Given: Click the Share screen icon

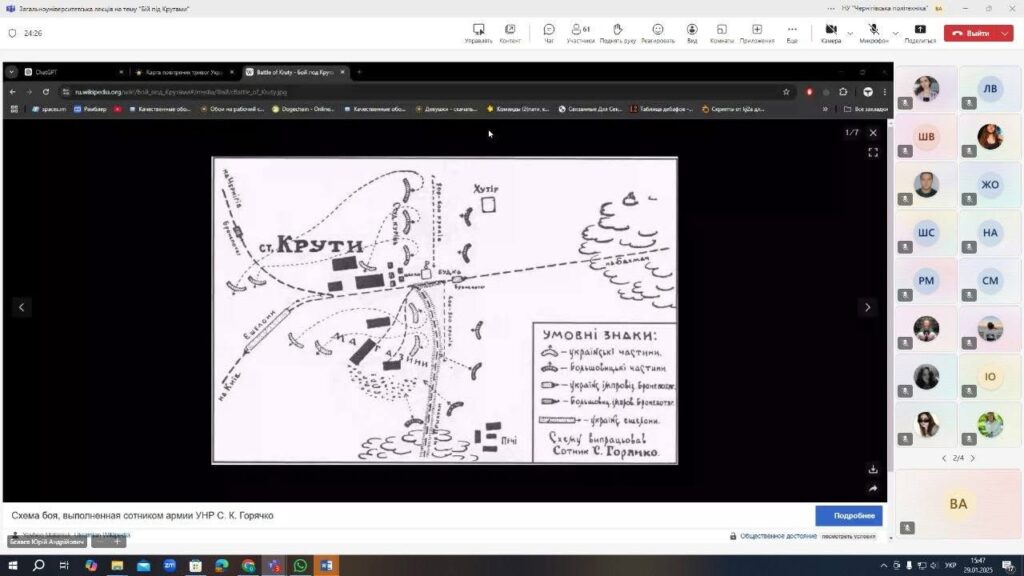Looking at the screenshot, I should 920,33.
